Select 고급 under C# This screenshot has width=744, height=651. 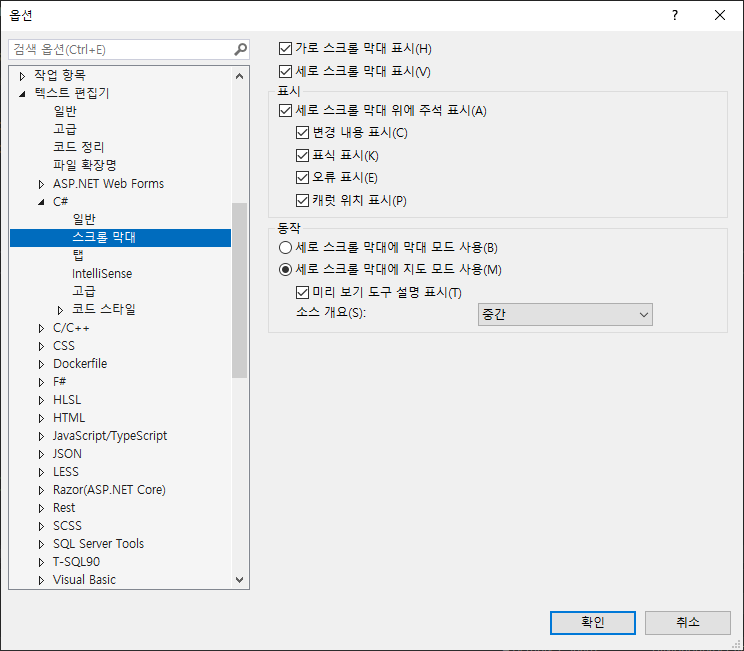(84, 291)
